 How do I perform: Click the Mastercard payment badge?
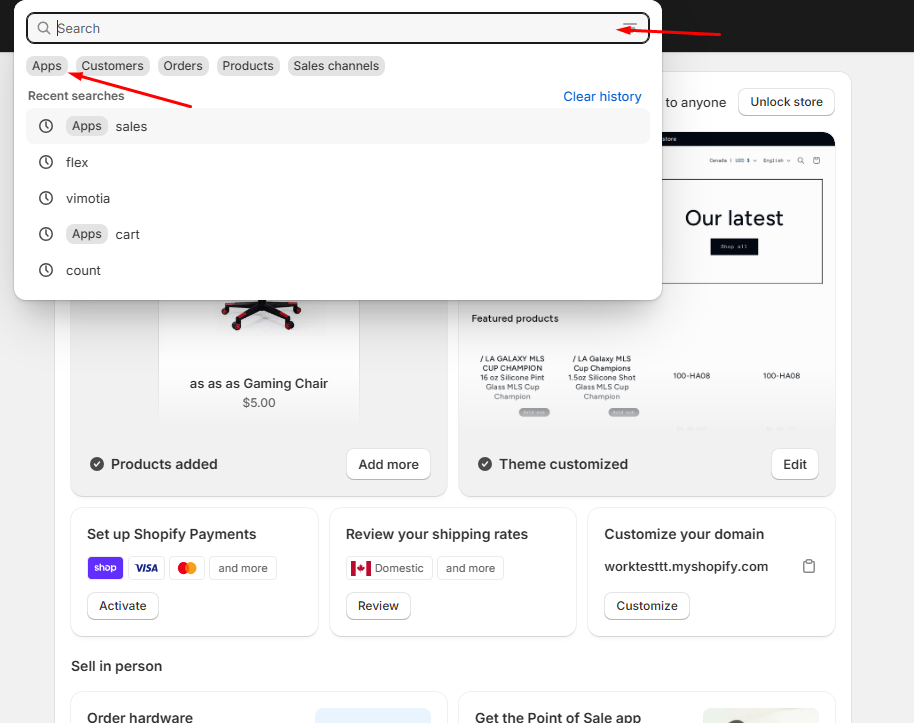click(187, 568)
